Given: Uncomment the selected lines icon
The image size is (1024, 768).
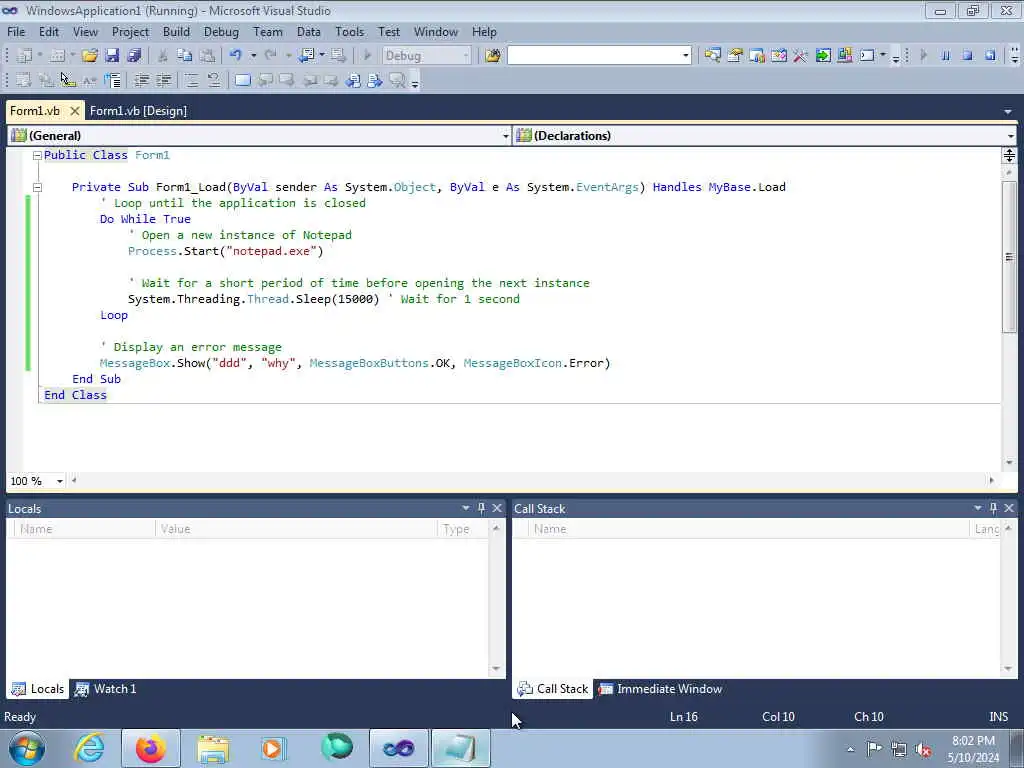Looking at the screenshot, I should pos(214,80).
